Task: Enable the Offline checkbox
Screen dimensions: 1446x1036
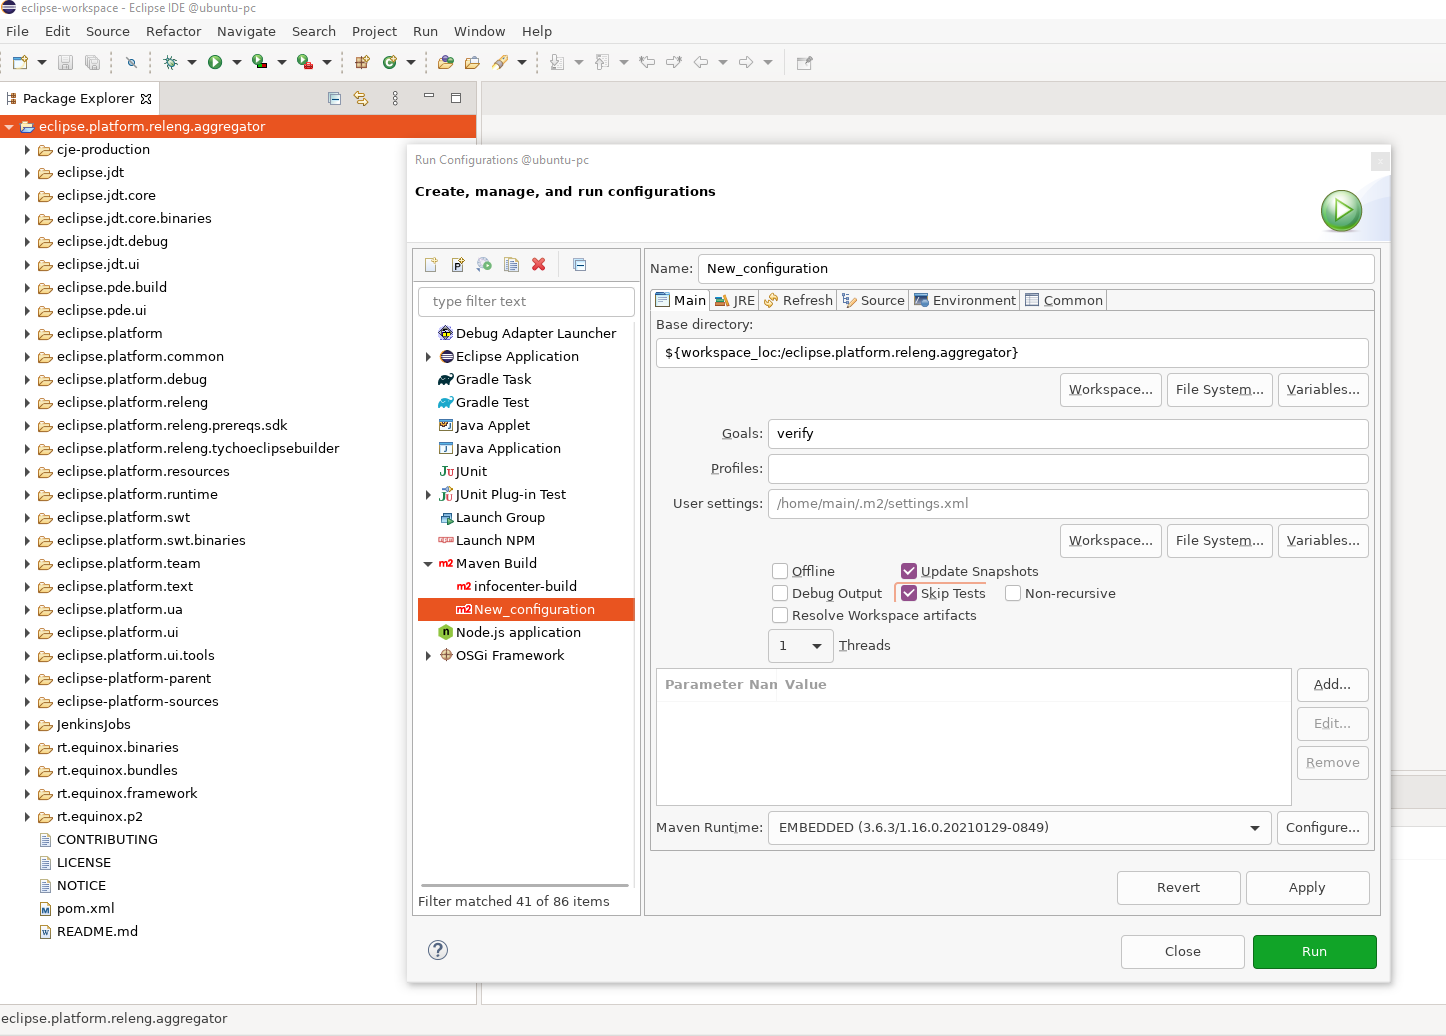Action: (x=780, y=571)
